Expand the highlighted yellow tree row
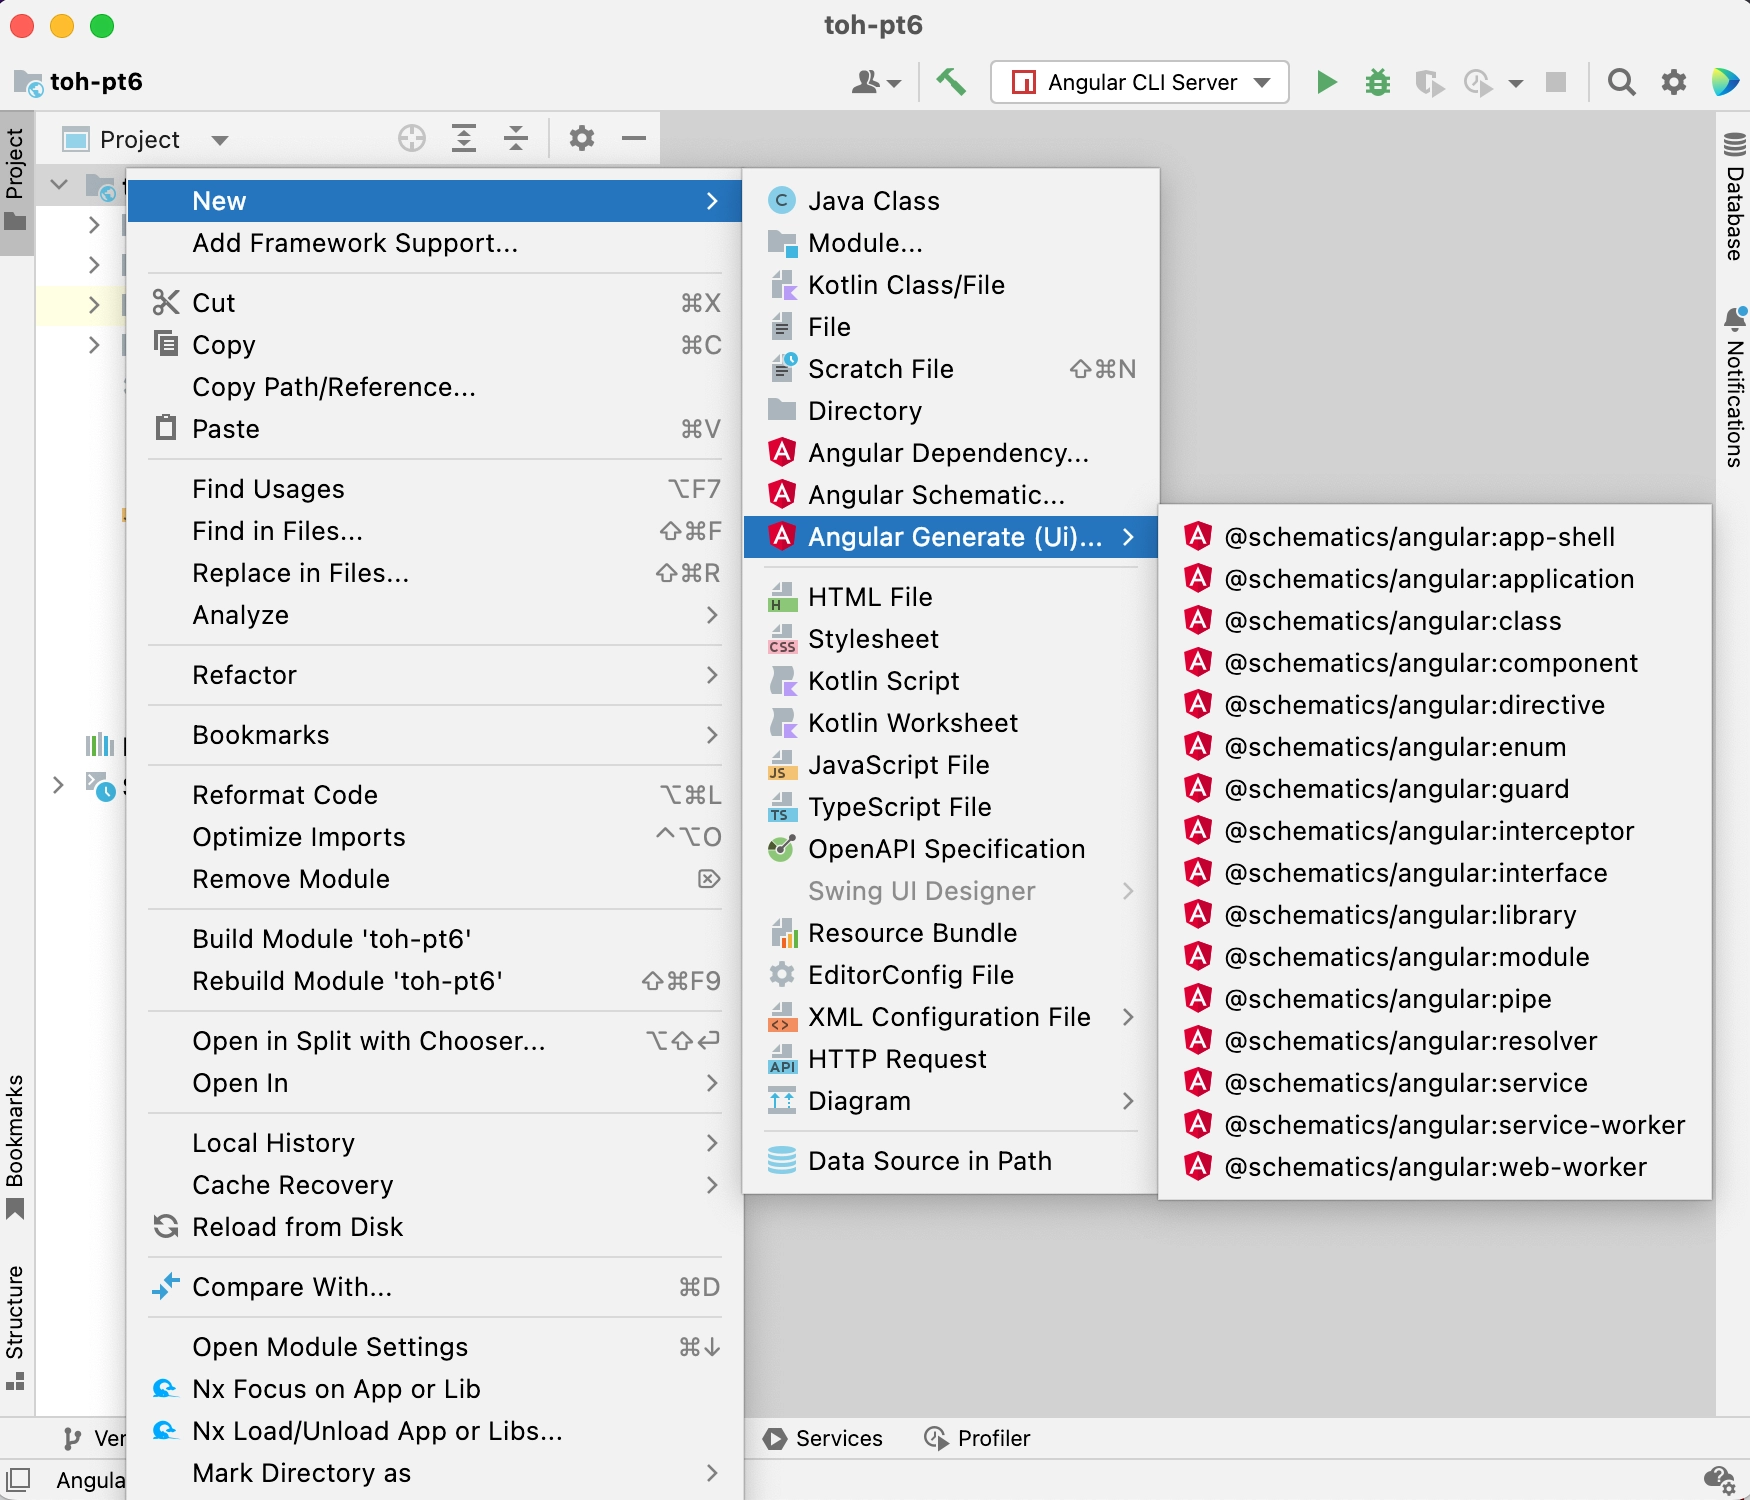 tap(94, 305)
